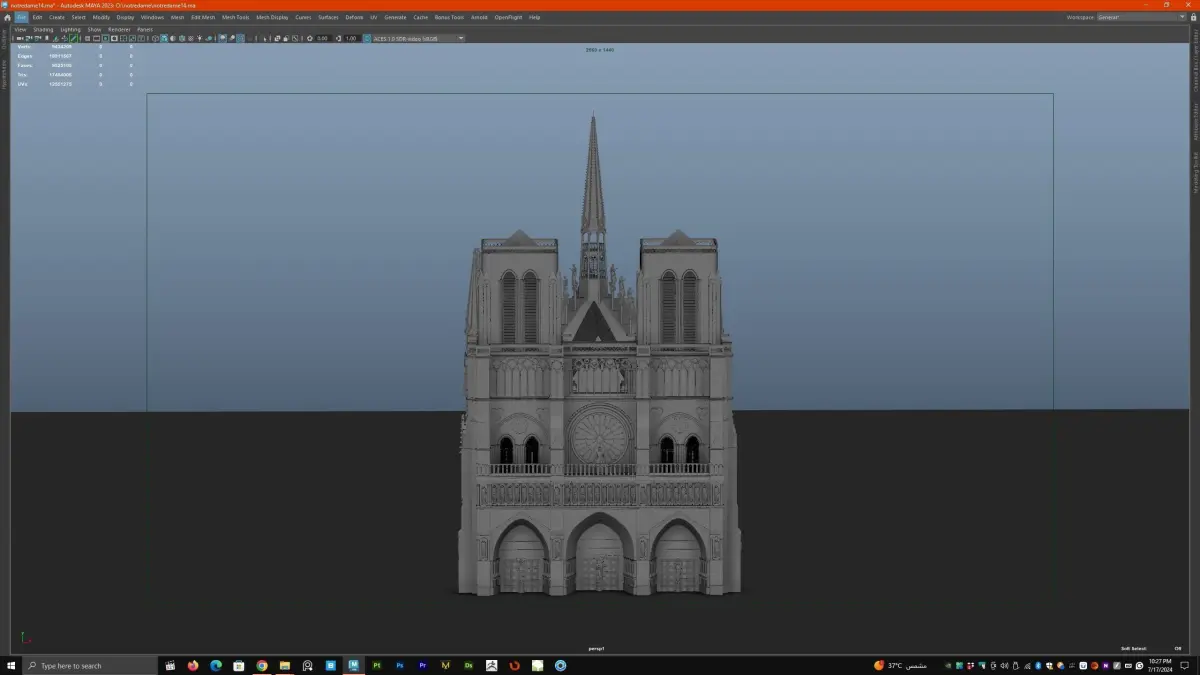Image resolution: width=1200 pixels, height=675 pixels.
Task: Click the Type here to search box
Action: (x=90, y=665)
